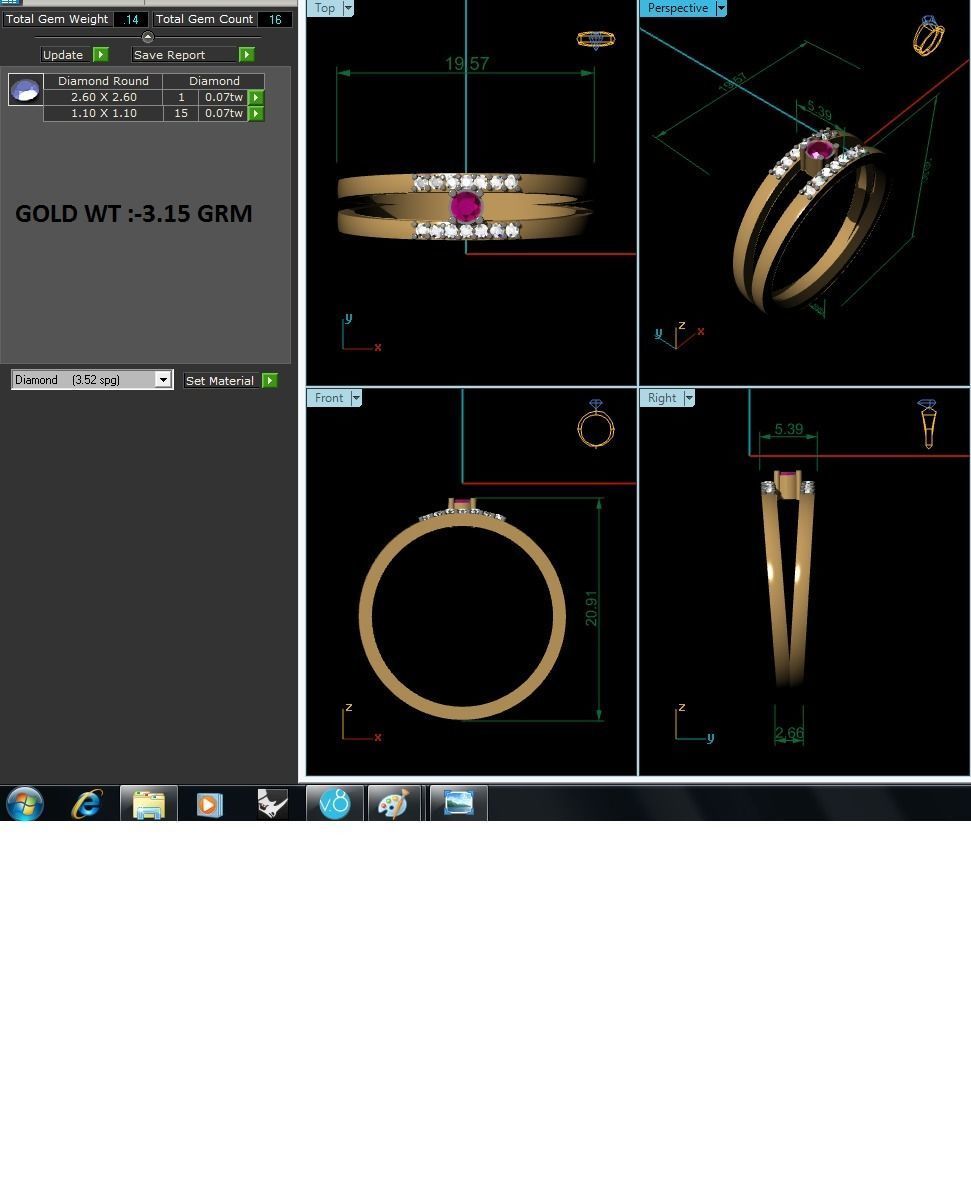Click quantity cell showing 15

[x=181, y=113]
